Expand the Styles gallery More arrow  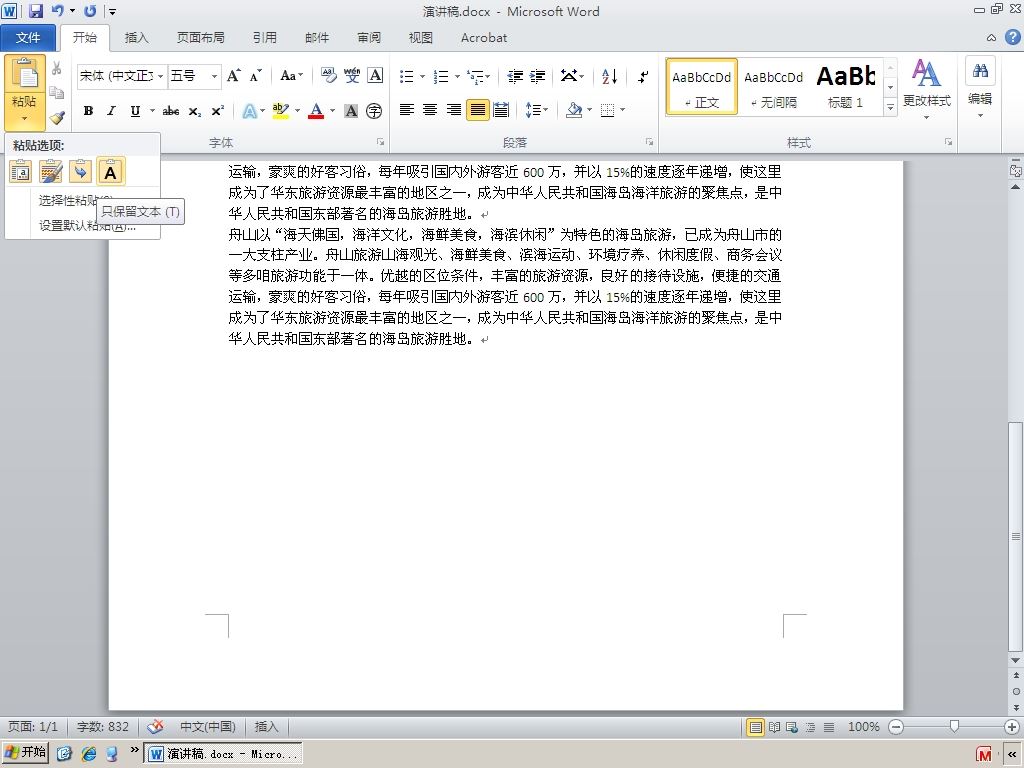pos(890,106)
